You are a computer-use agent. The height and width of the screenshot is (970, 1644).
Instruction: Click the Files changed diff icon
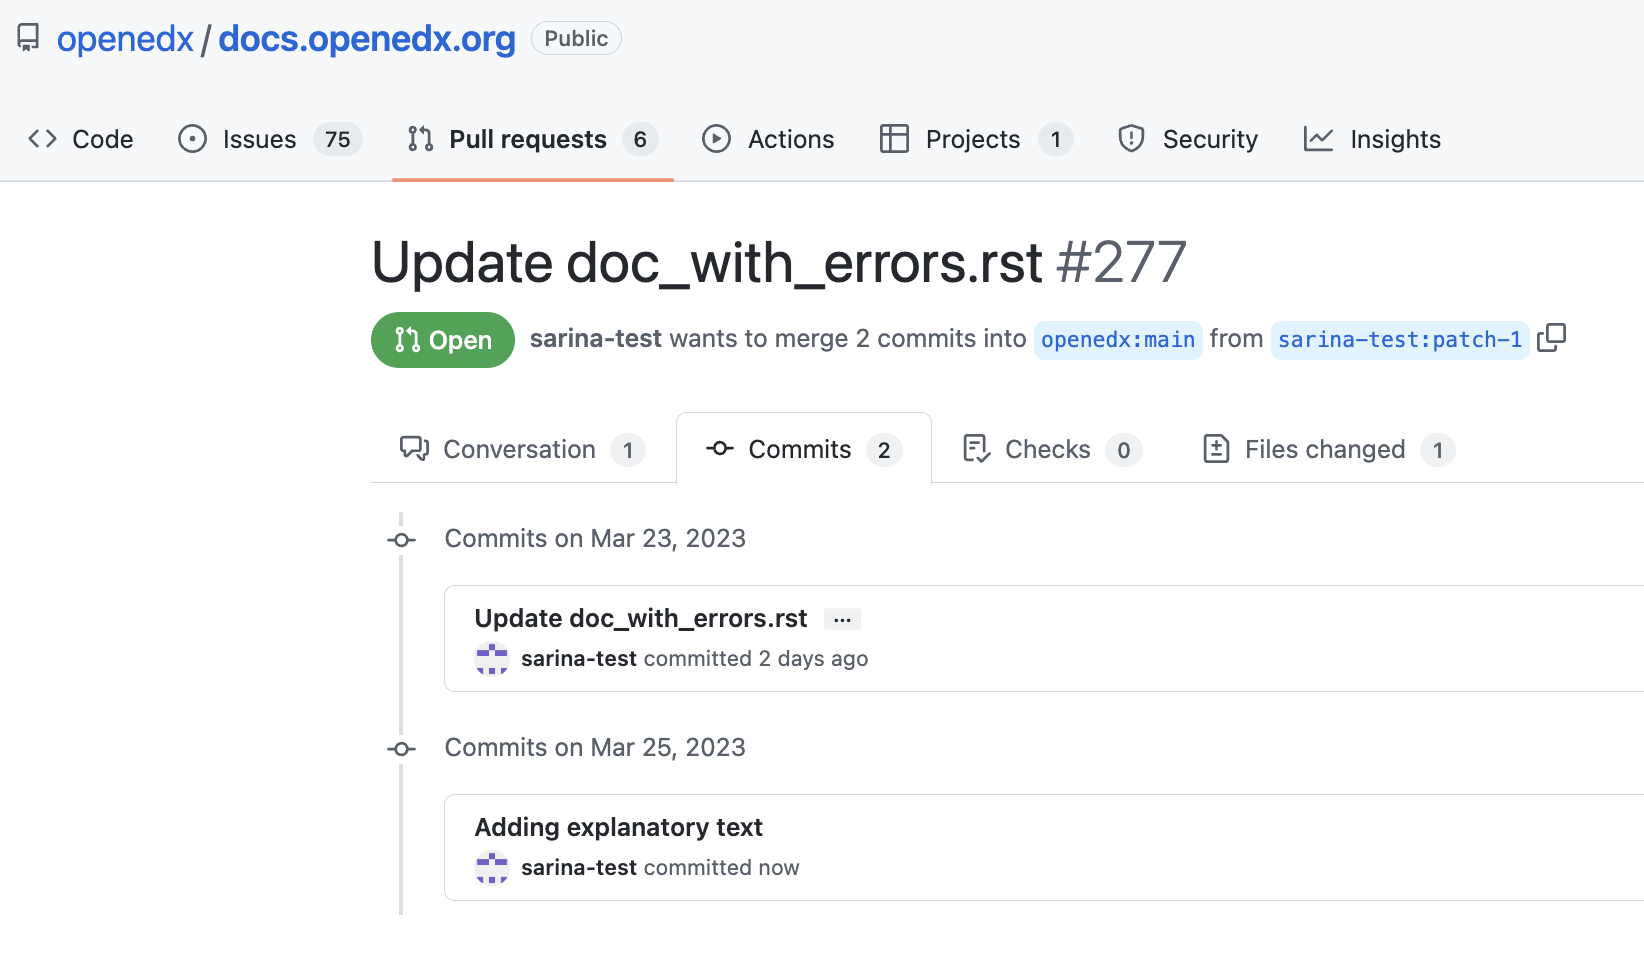click(1216, 449)
